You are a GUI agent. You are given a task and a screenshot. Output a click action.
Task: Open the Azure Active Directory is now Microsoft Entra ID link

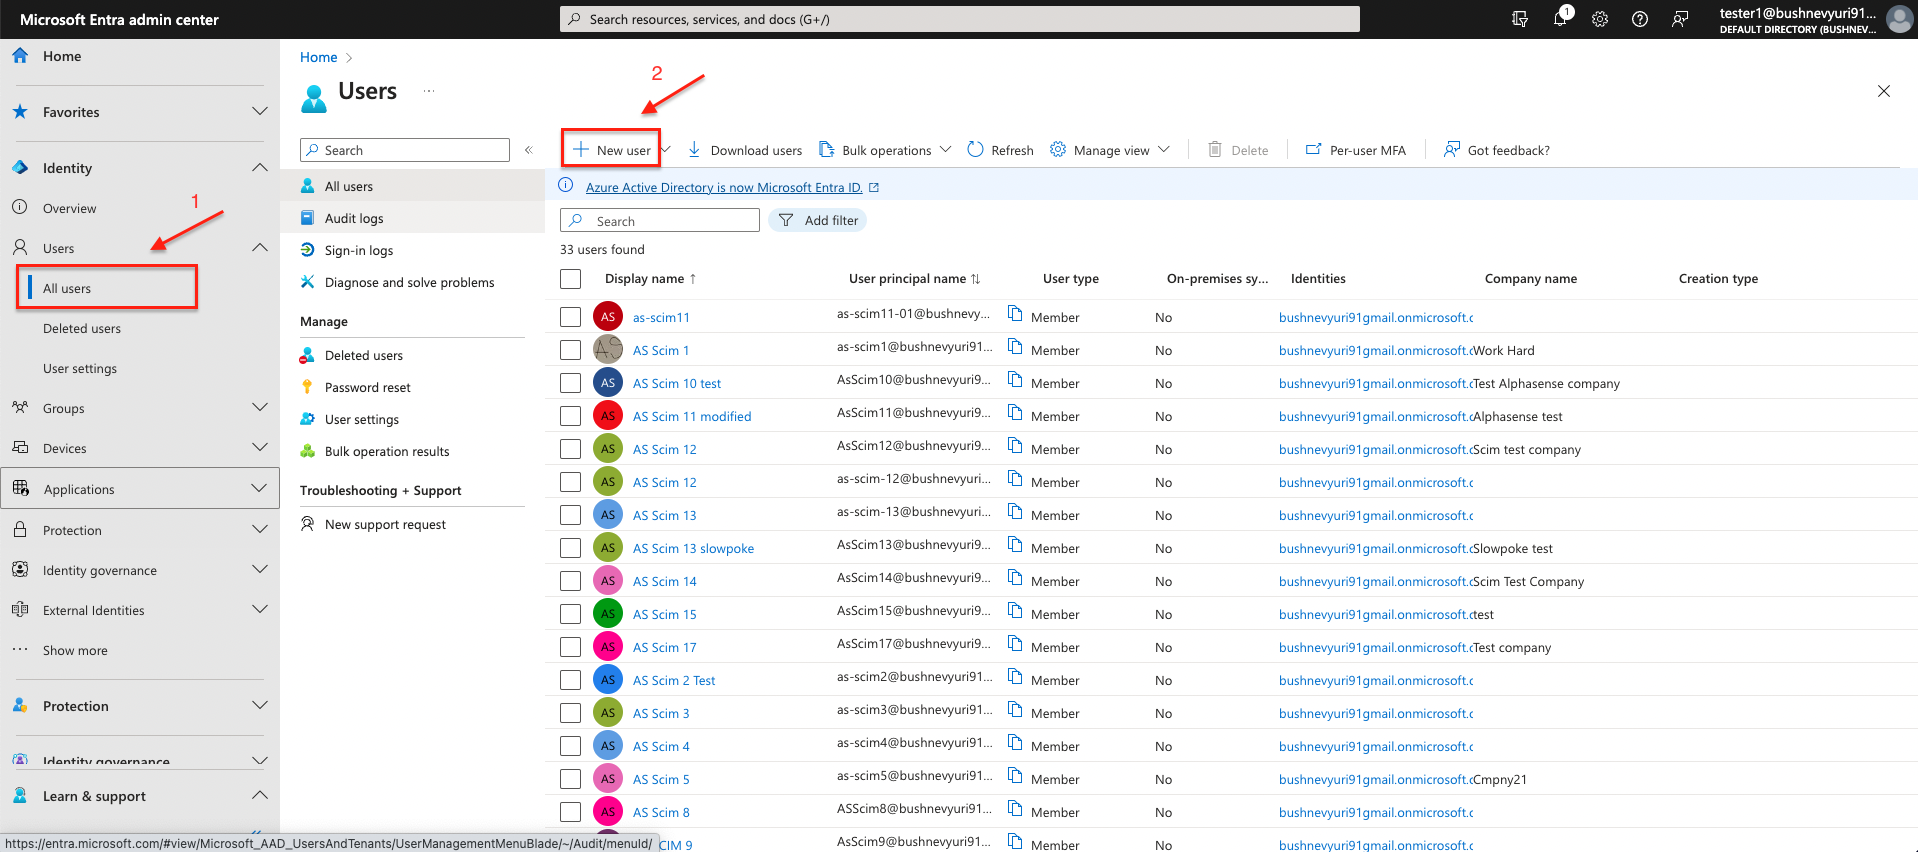tap(724, 187)
